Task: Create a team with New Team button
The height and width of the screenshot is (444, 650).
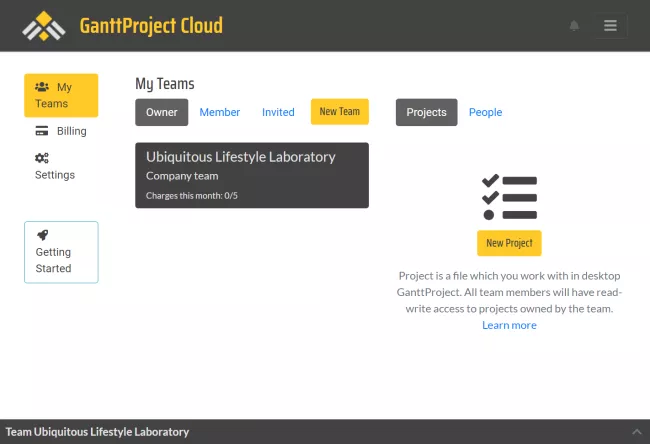Action: pos(340,112)
